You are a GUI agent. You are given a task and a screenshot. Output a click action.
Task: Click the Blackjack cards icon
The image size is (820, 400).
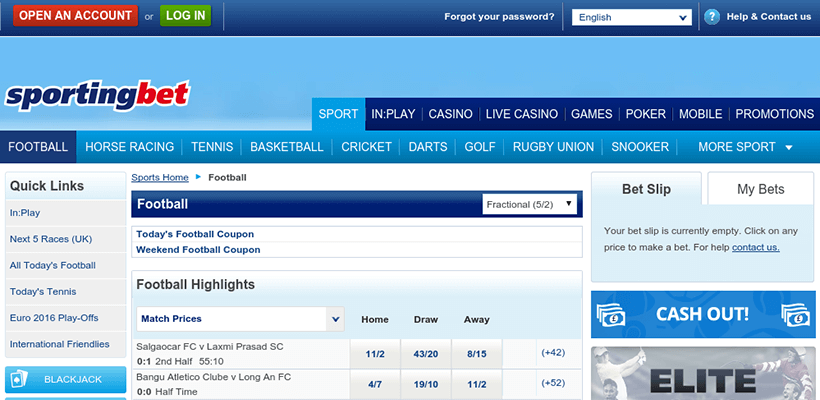(18, 379)
